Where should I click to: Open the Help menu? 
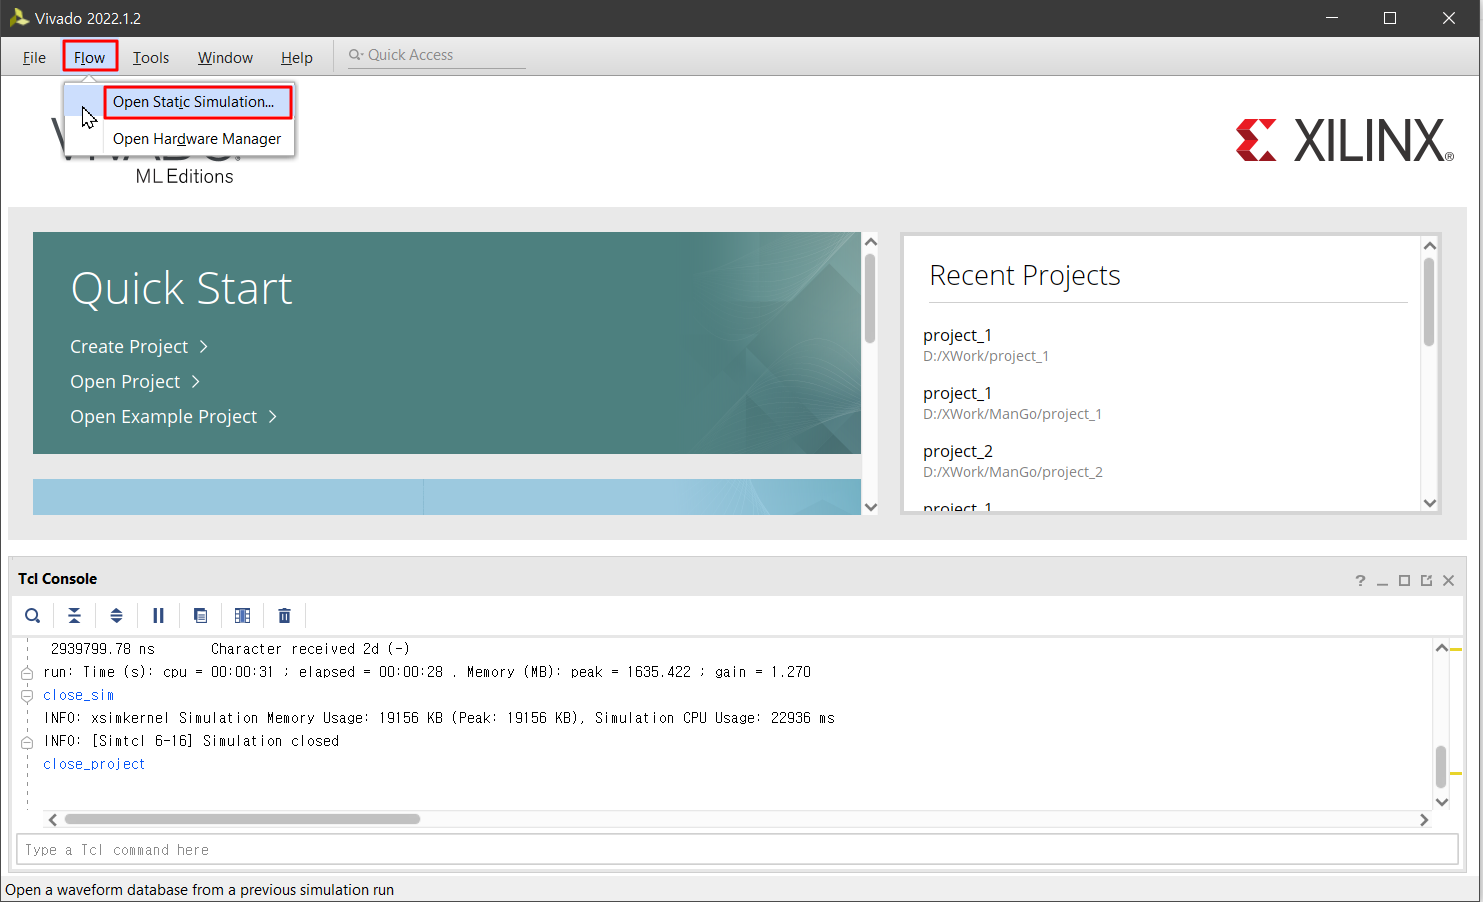click(x=297, y=57)
